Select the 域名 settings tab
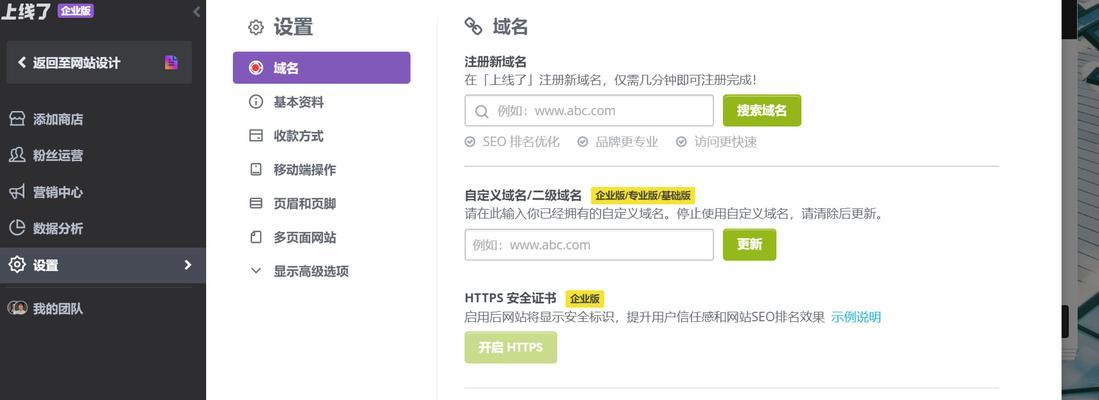The width and height of the screenshot is (1099, 400). click(322, 68)
